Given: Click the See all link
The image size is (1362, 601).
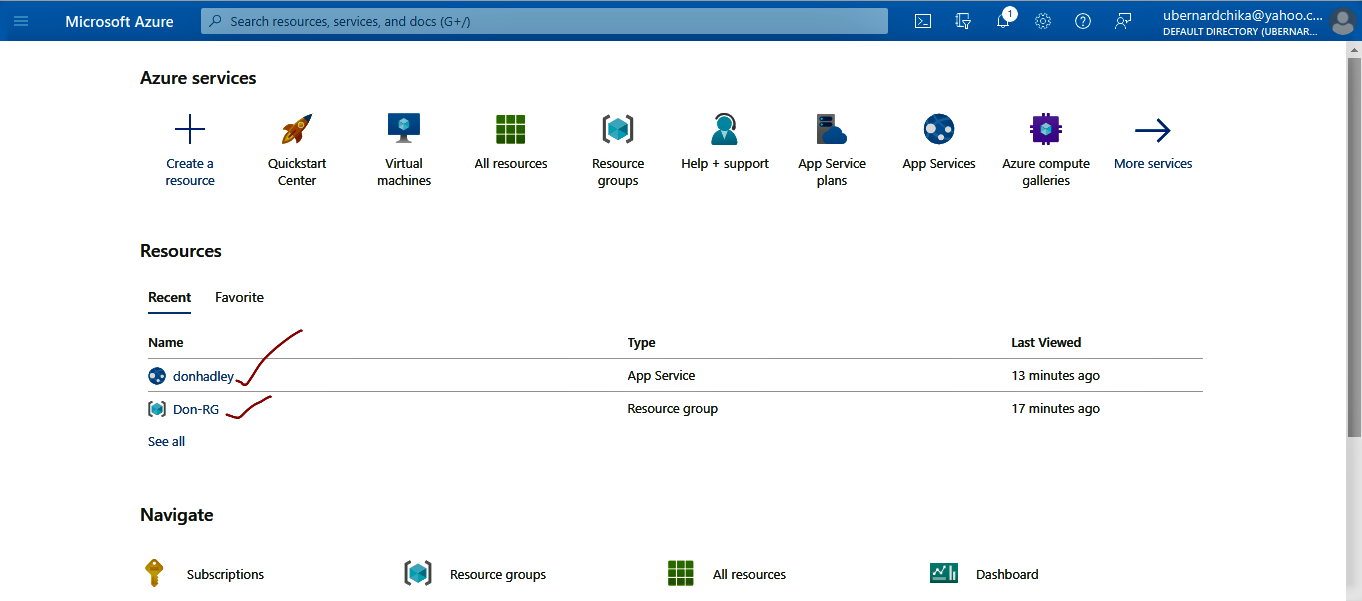Looking at the screenshot, I should click(x=166, y=441).
